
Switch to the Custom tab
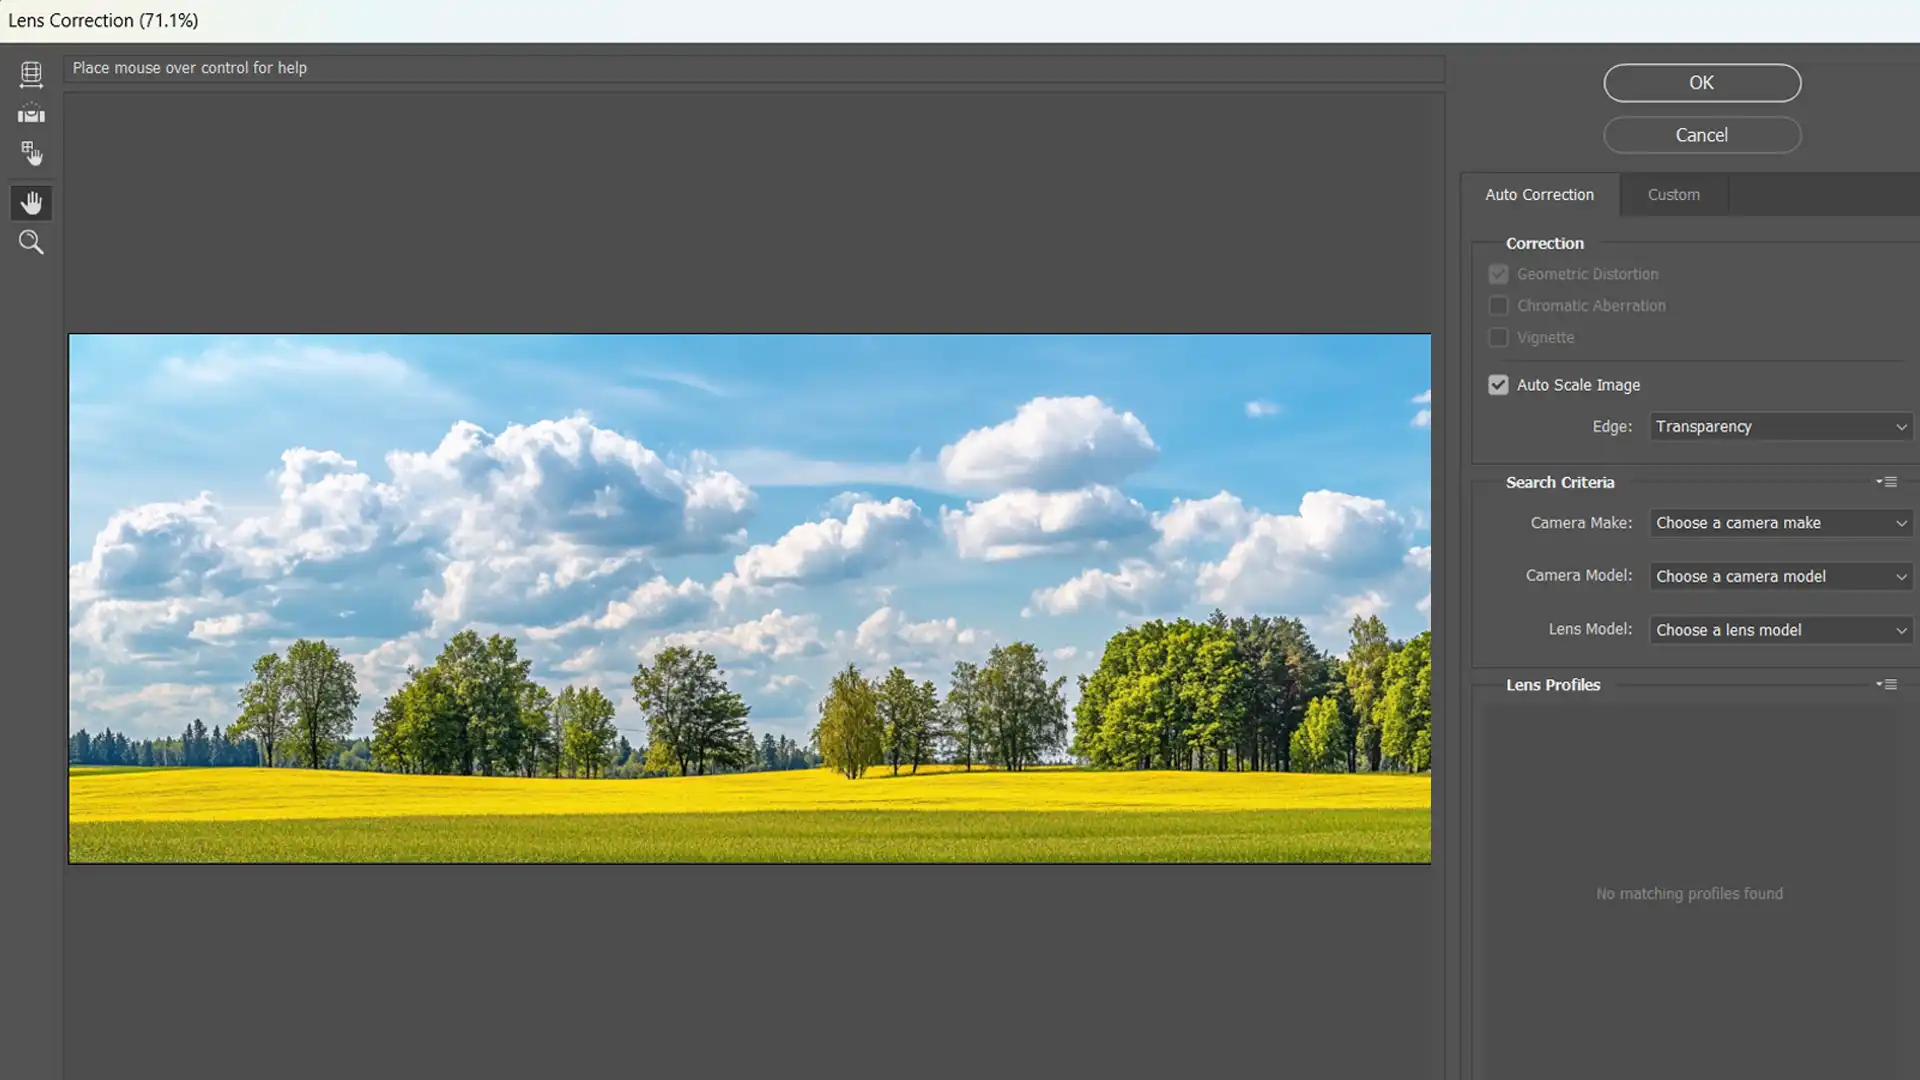coord(1673,194)
